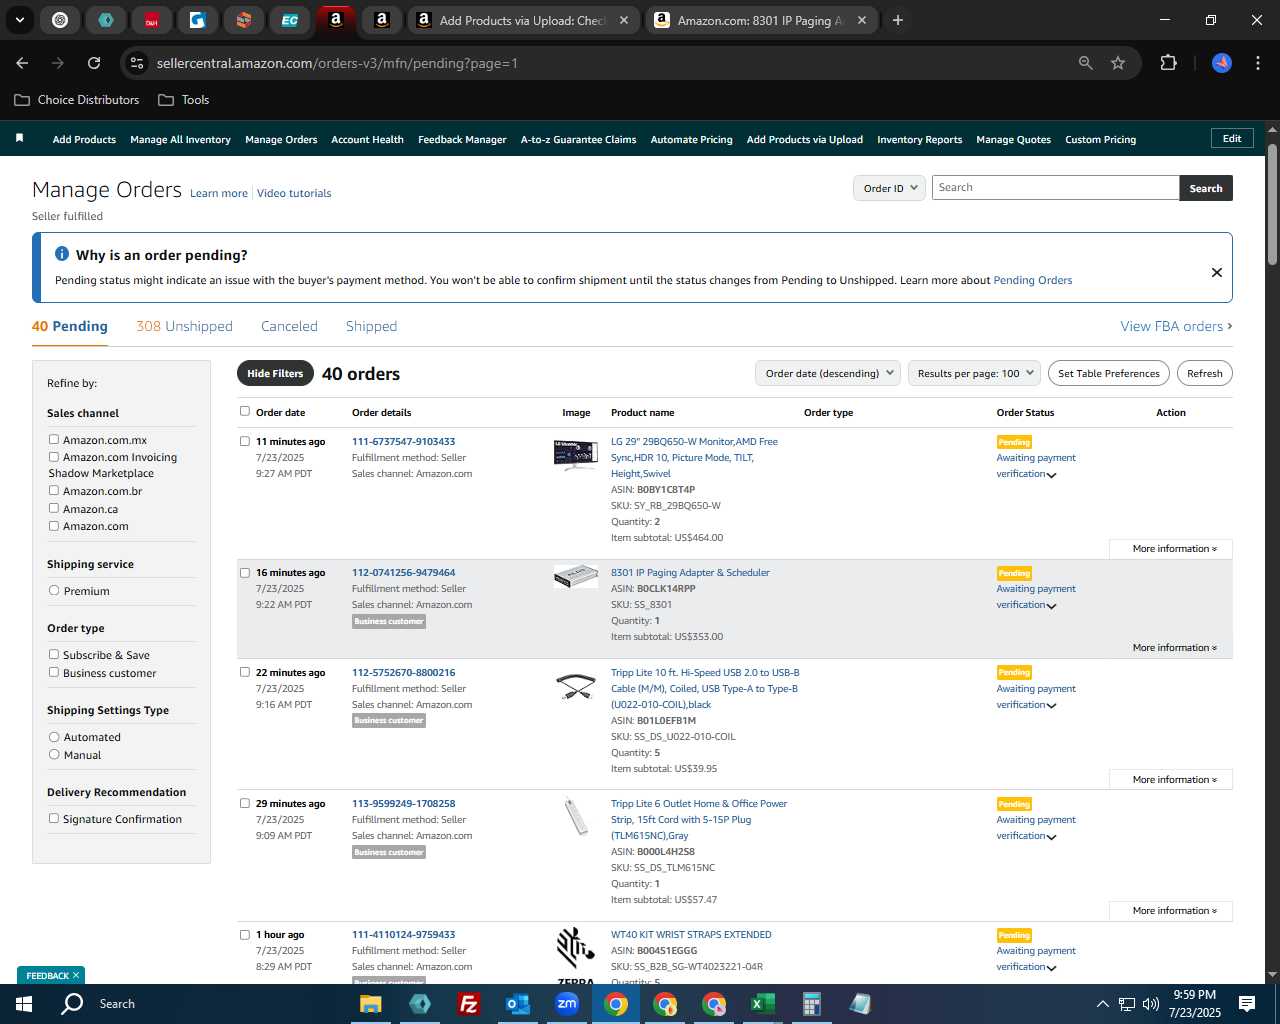Click the browser back arrow
Image resolution: width=1280 pixels, height=1024 pixels.
(x=22, y=63)
